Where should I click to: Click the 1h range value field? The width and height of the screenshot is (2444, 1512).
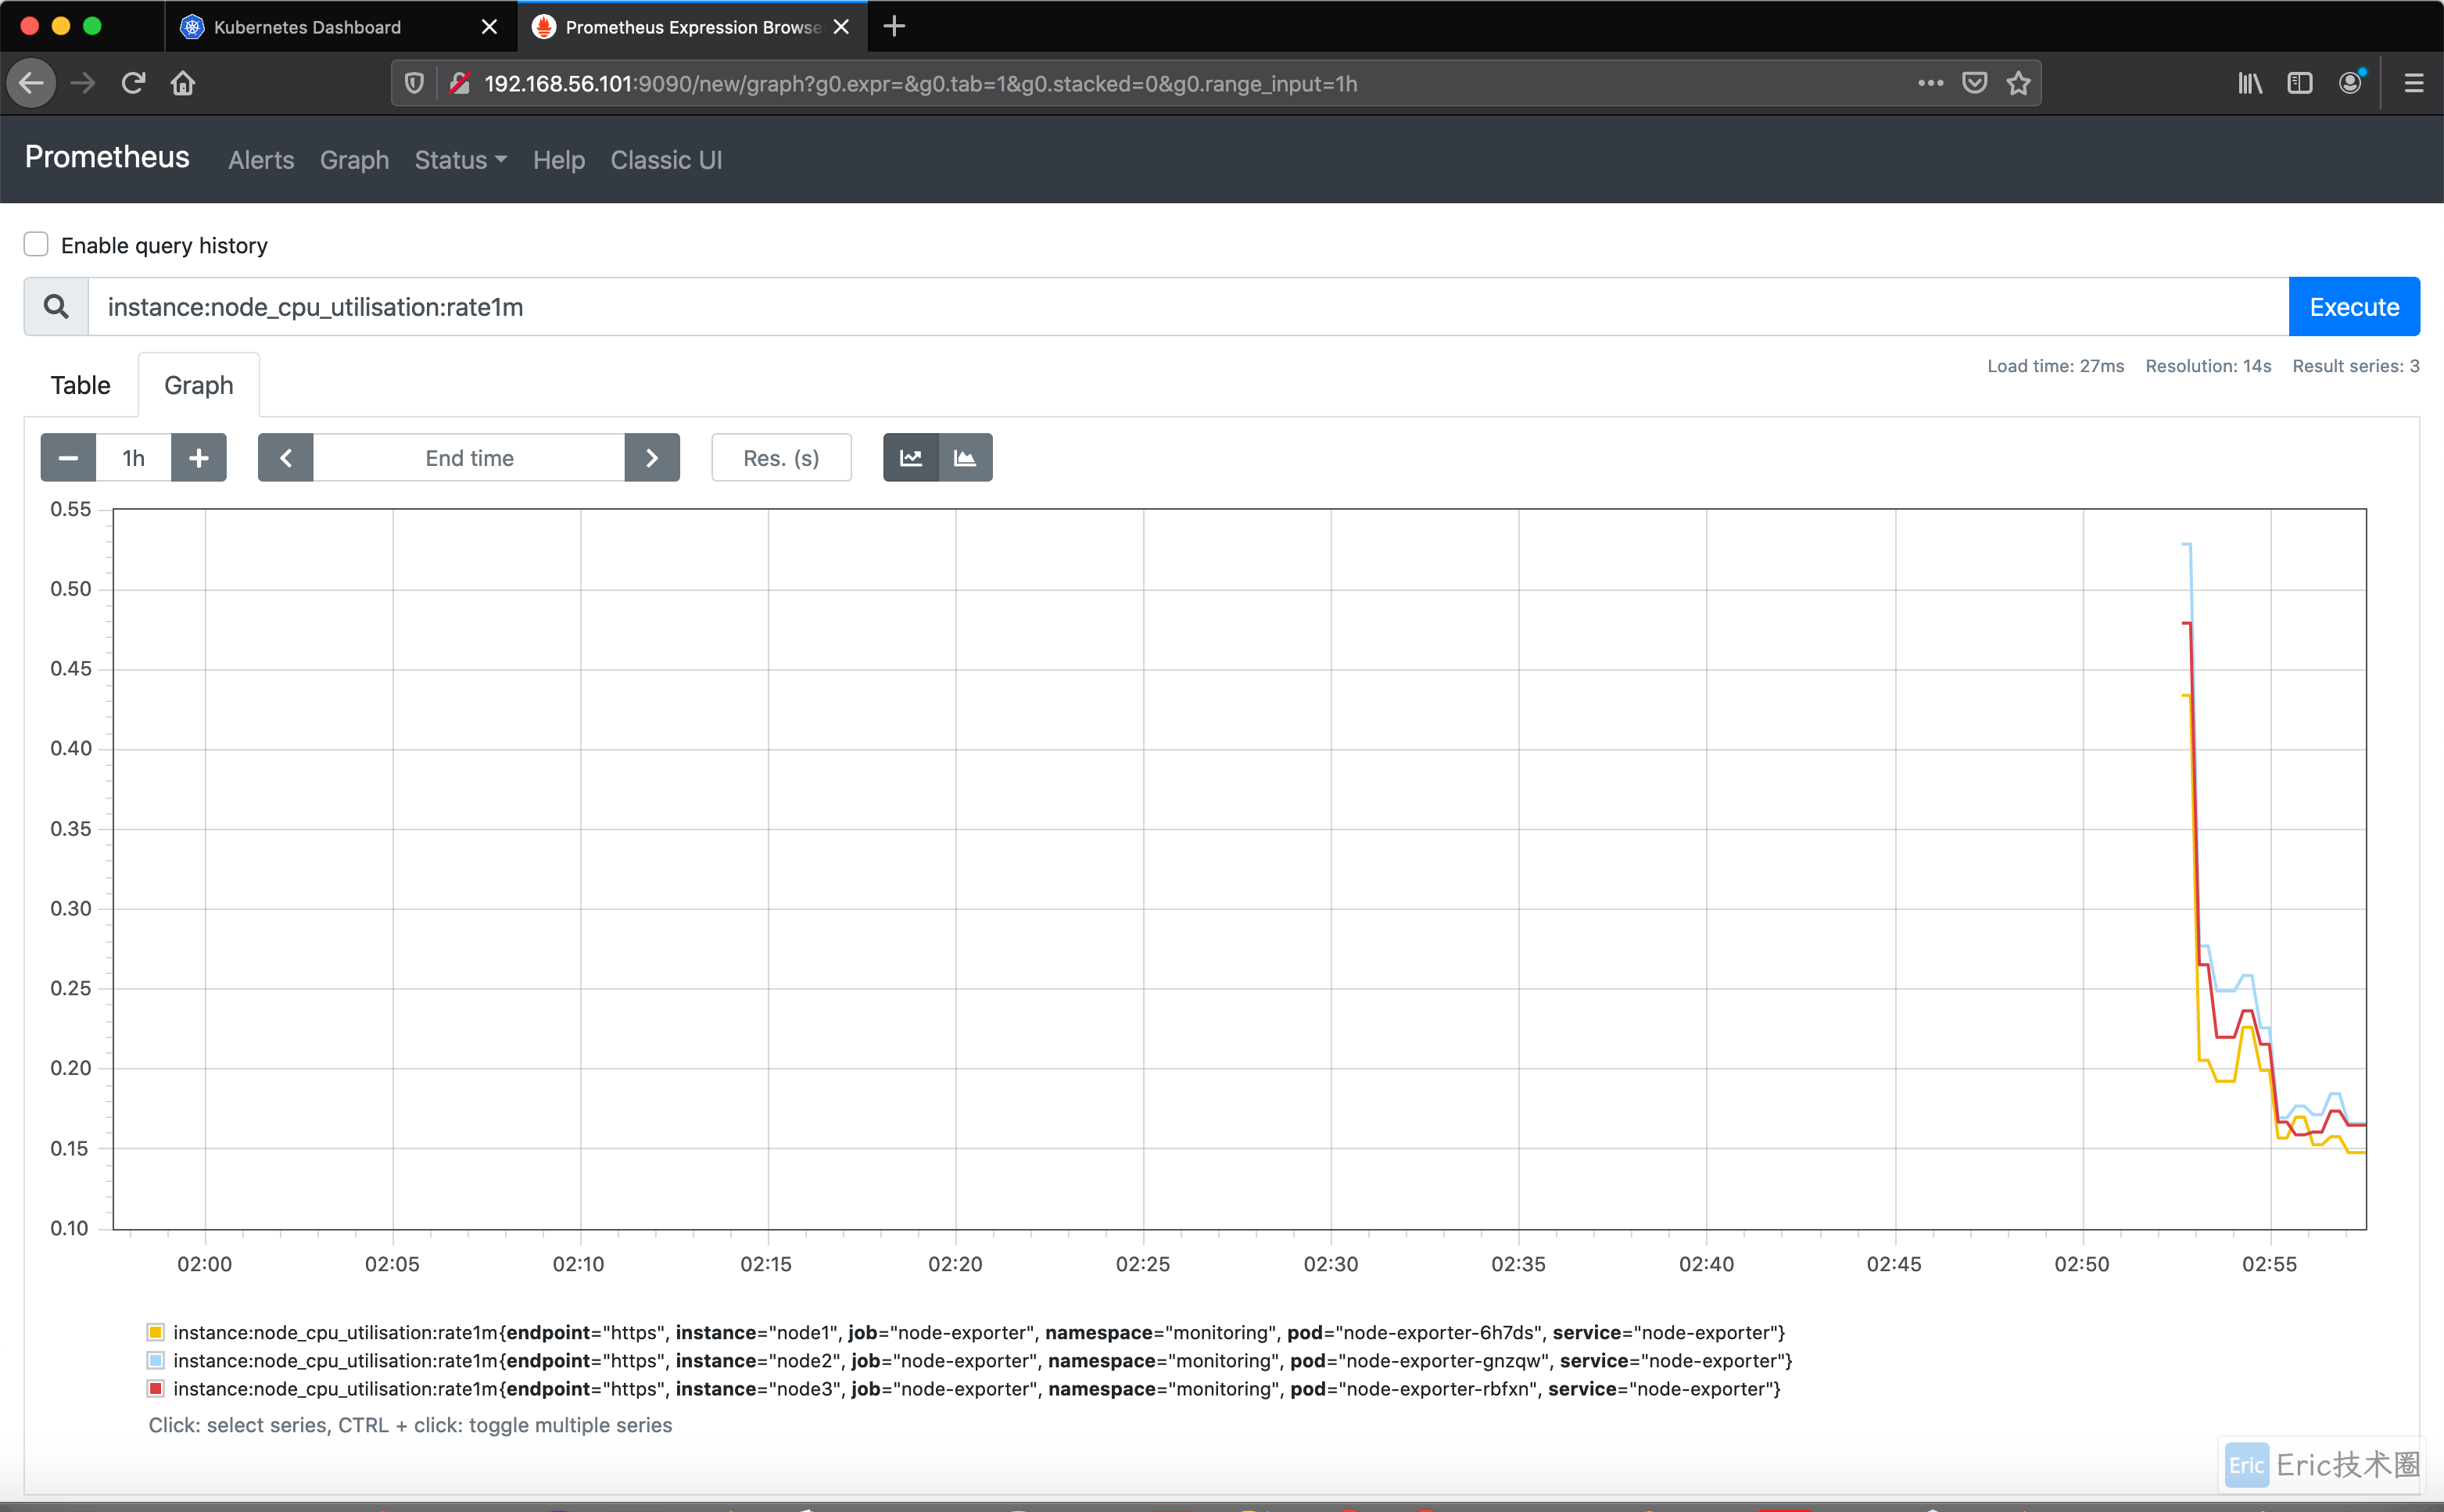(134, 458)
